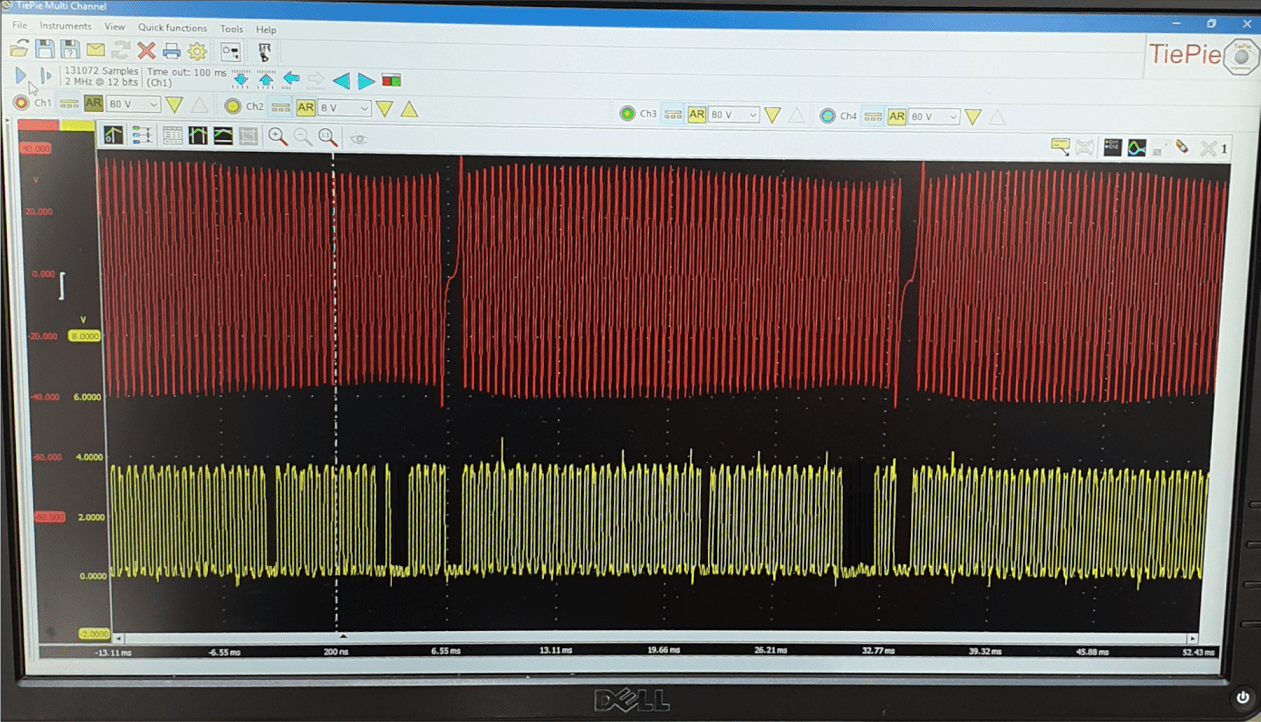Image resolution: width=1261 pixels, height=722 pixels.
Task: Open the Quick functions menu
Action: [x=172, y=28]
